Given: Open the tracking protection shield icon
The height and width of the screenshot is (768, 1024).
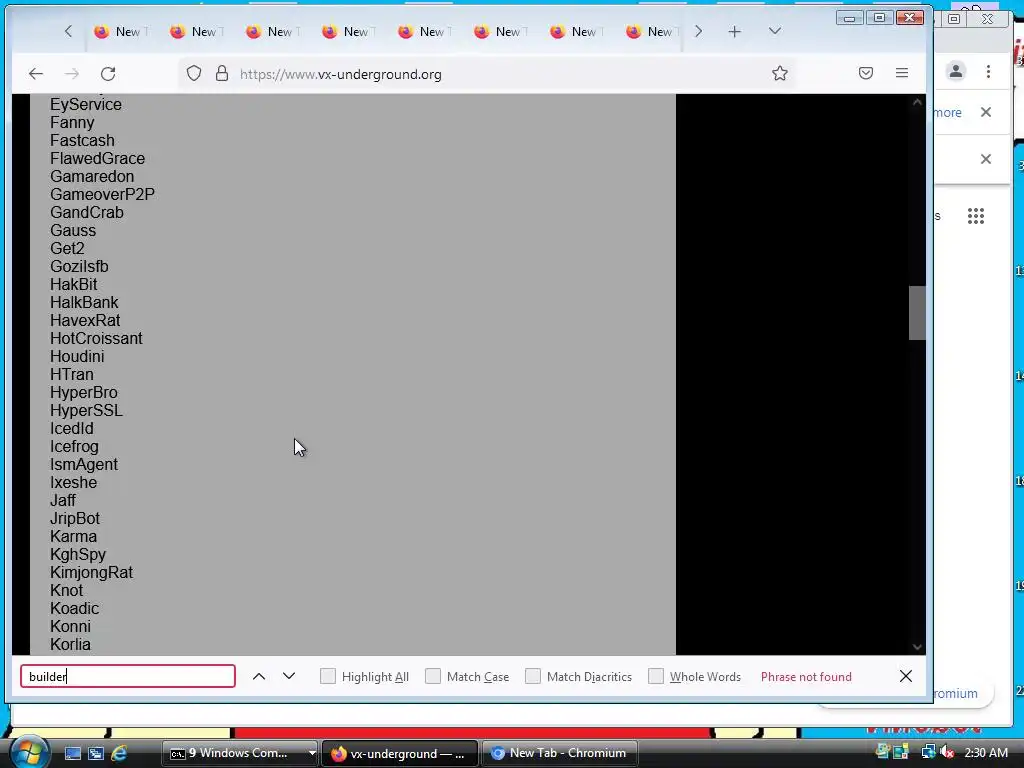Looking at the screenshot, I should click(x=194, y=73).
